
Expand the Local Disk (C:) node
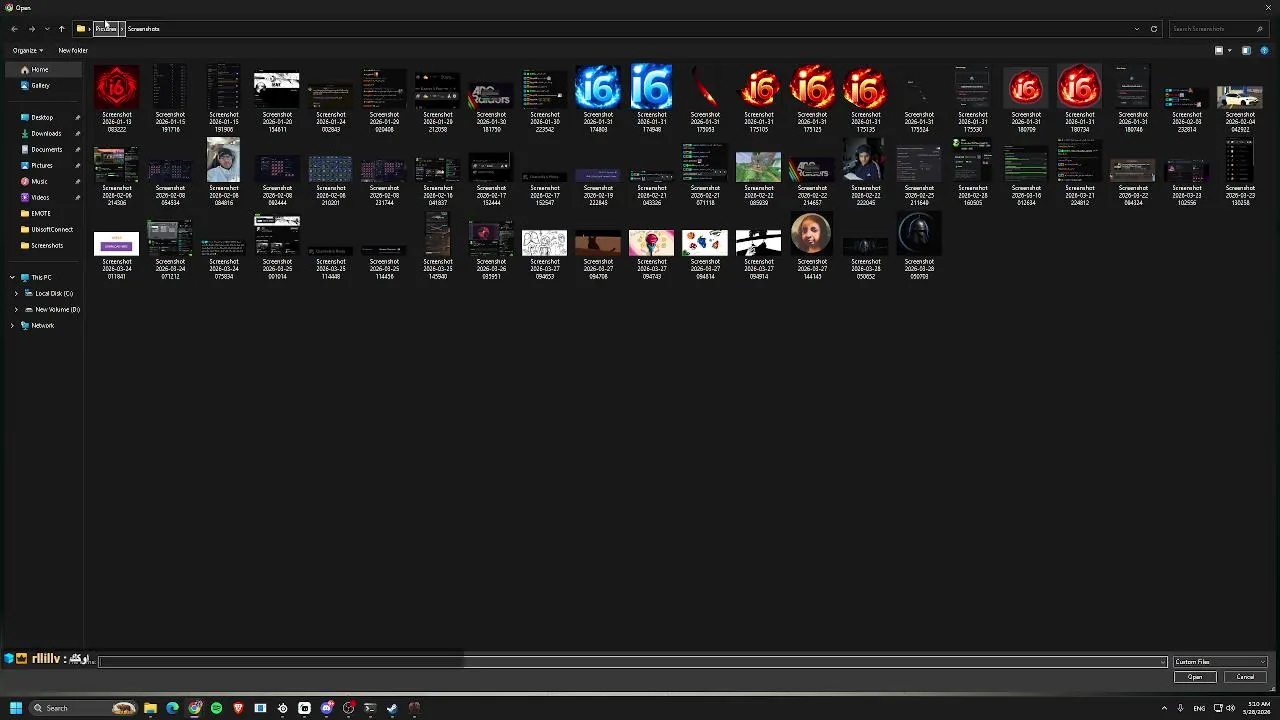[16, 294]
